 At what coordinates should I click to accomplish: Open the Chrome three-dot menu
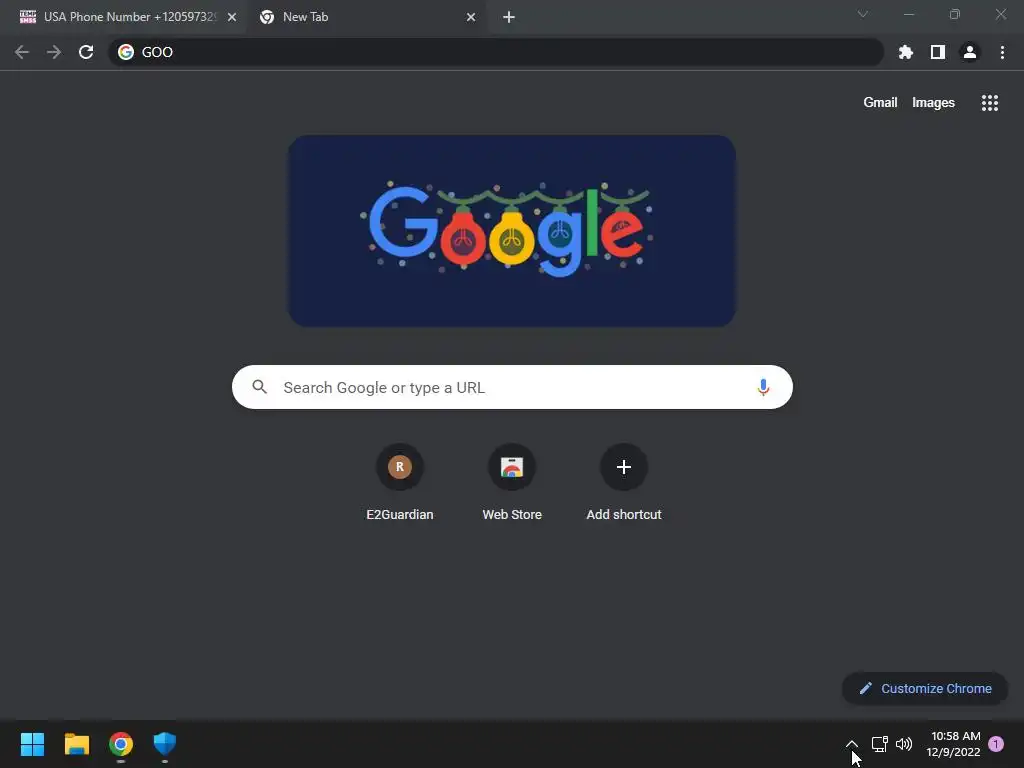[1002, 52]
